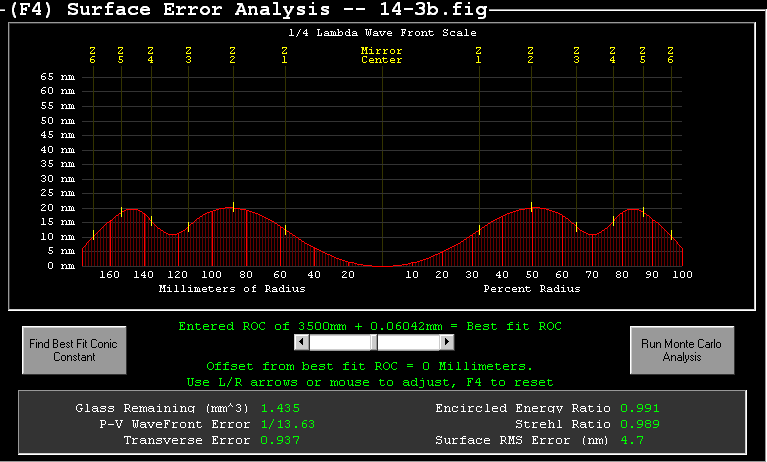The height and width of the screenshot is (462, 767).
Task: Select the Glass Remaining value 1.435
Action: 280,408
